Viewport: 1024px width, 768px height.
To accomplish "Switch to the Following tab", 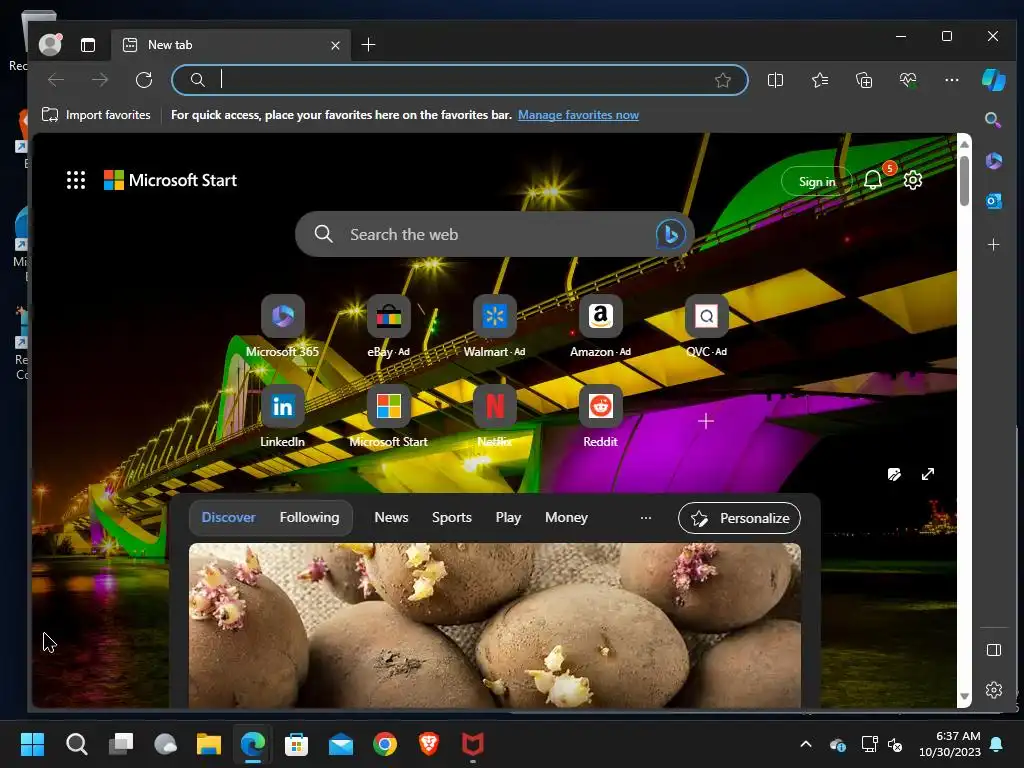I will [x=310, y=517].
